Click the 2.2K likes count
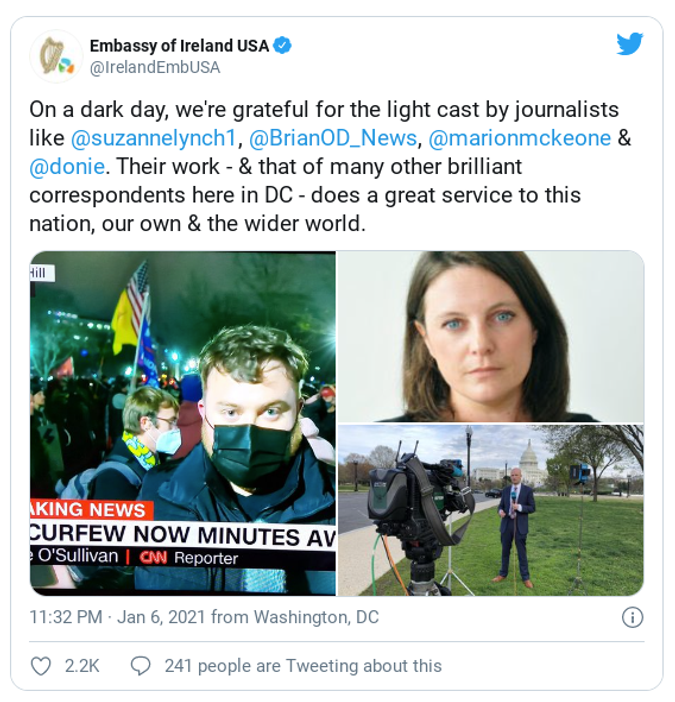This screenshot has height=702, width=675. tap(82, 666)
